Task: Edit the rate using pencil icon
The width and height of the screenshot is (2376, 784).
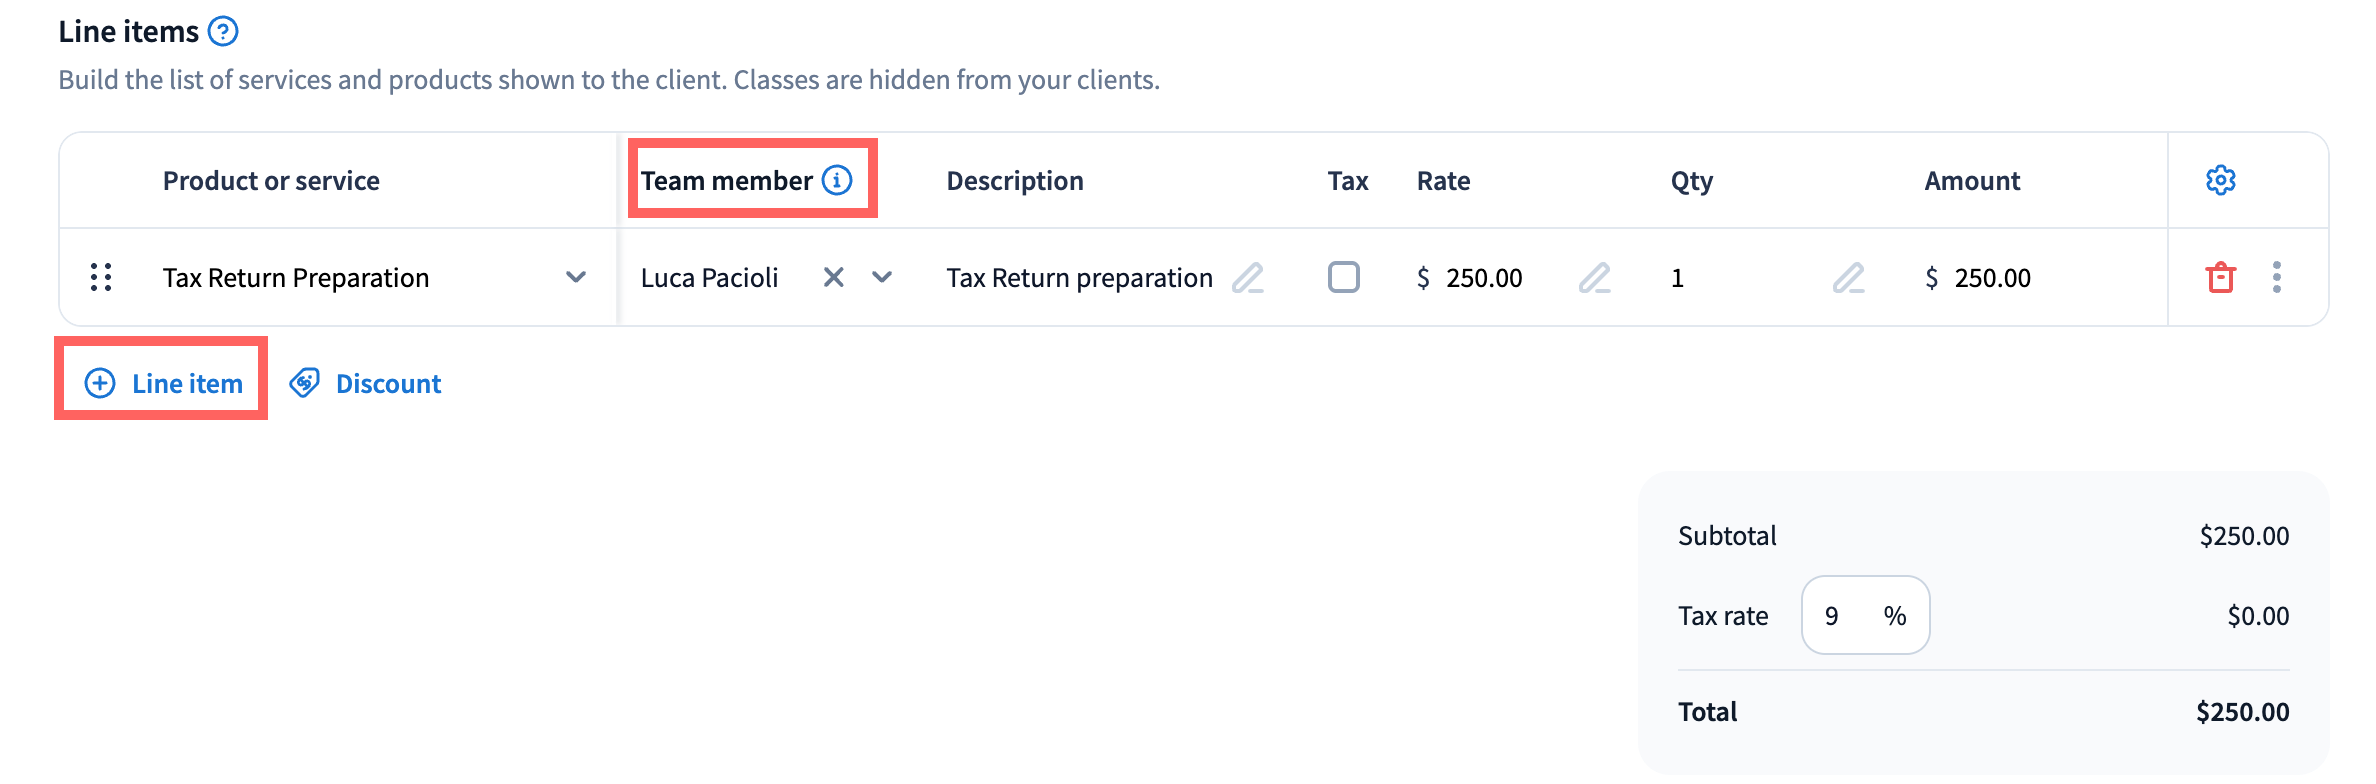Action: (x=1595, y=277)
